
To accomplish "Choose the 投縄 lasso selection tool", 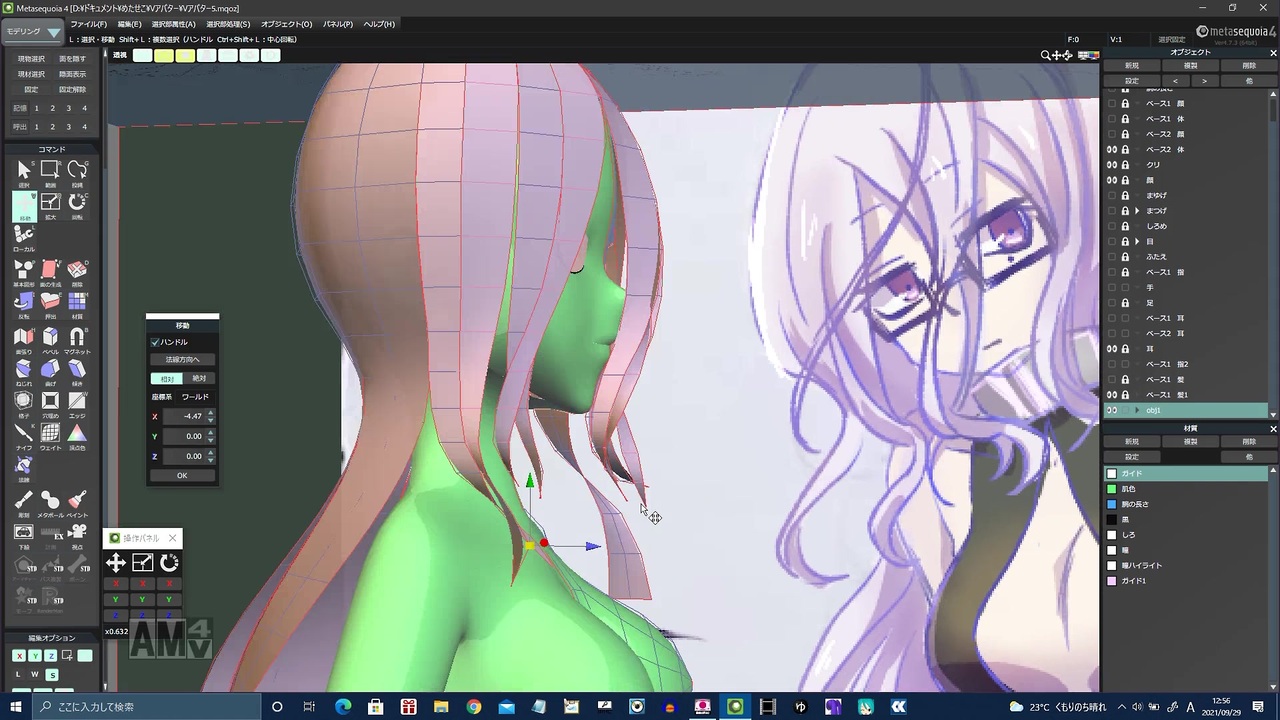I will coord(77,173).
